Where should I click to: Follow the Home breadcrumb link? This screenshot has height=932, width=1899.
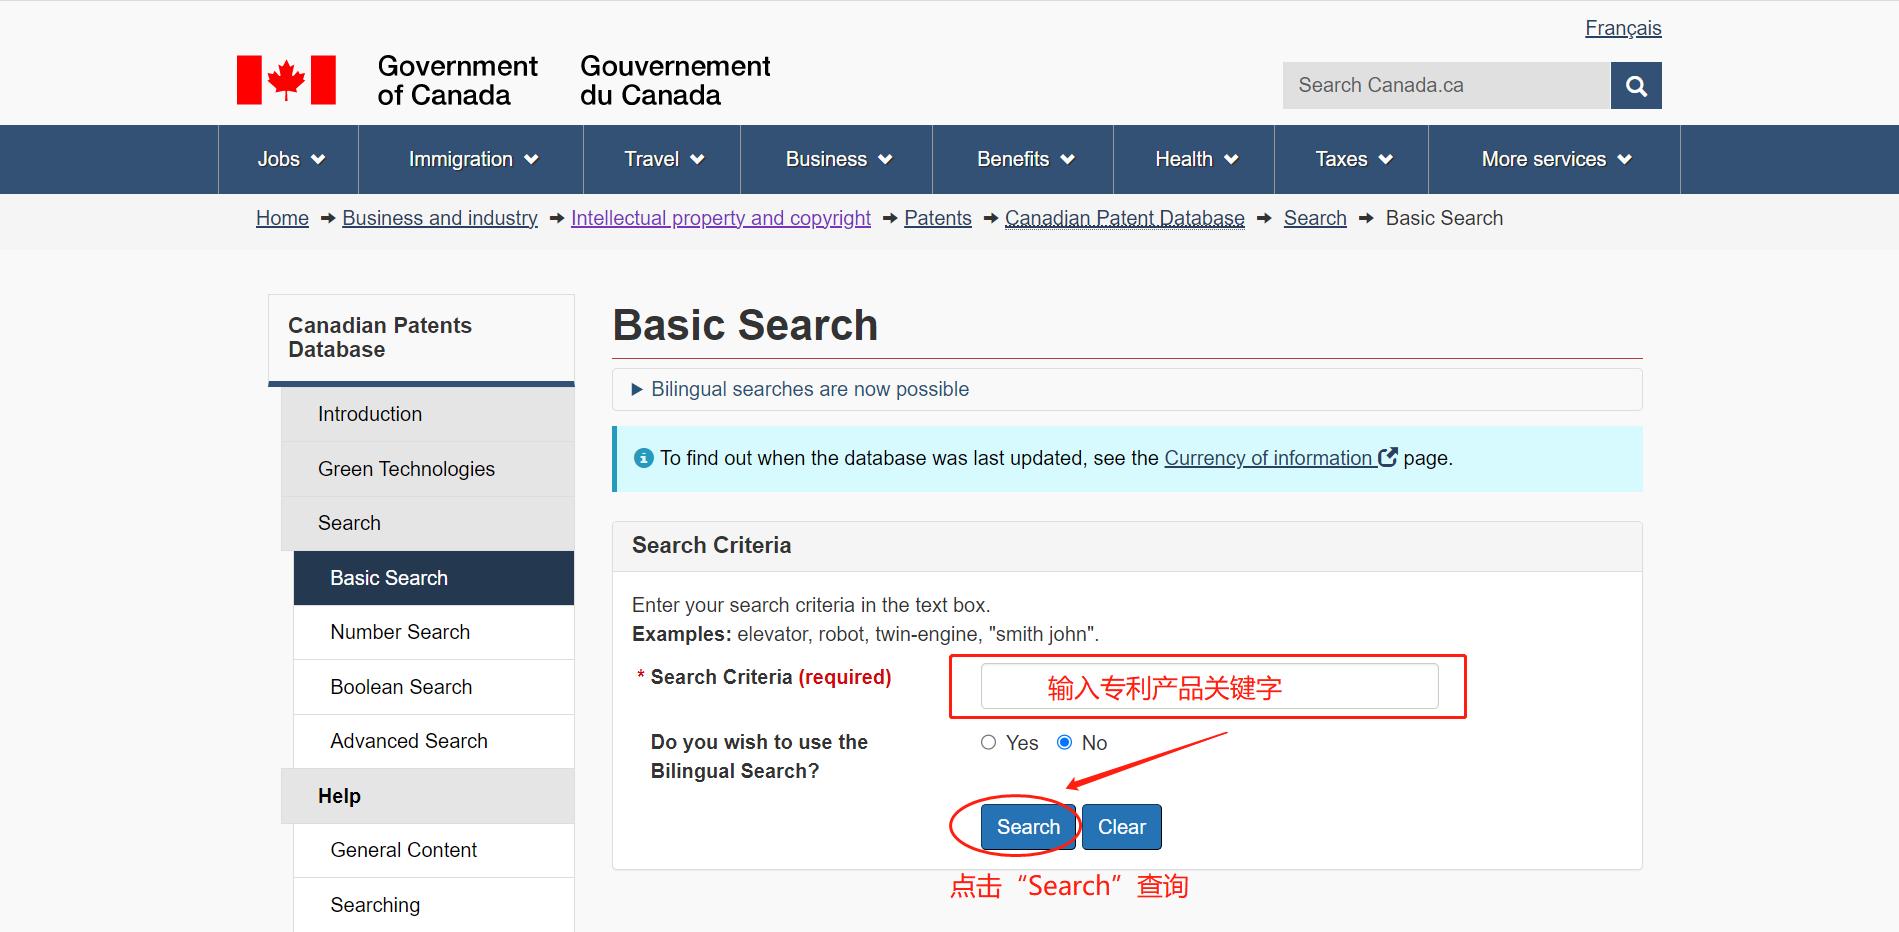coord(282,218)
